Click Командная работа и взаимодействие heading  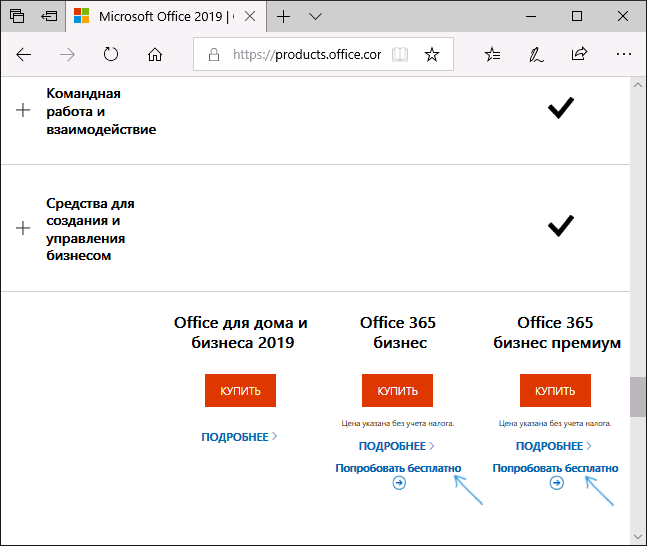pyautogui.click(x=101, y=111)
